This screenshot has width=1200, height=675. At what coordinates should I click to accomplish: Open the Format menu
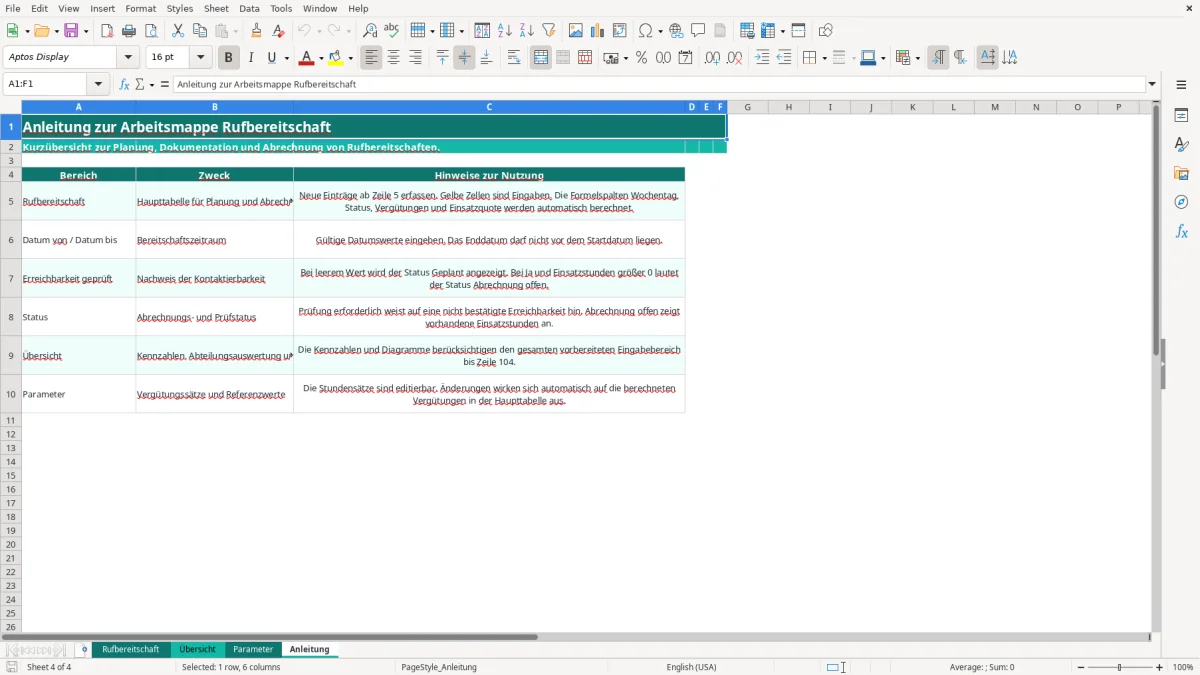point(141,8)
